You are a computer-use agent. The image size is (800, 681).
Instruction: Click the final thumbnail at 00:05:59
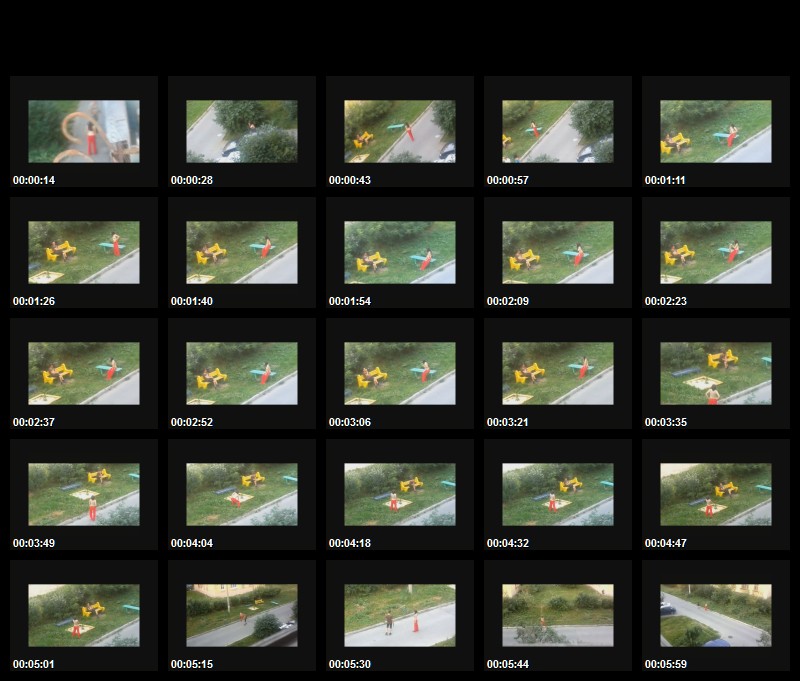(x=716, y=615)
